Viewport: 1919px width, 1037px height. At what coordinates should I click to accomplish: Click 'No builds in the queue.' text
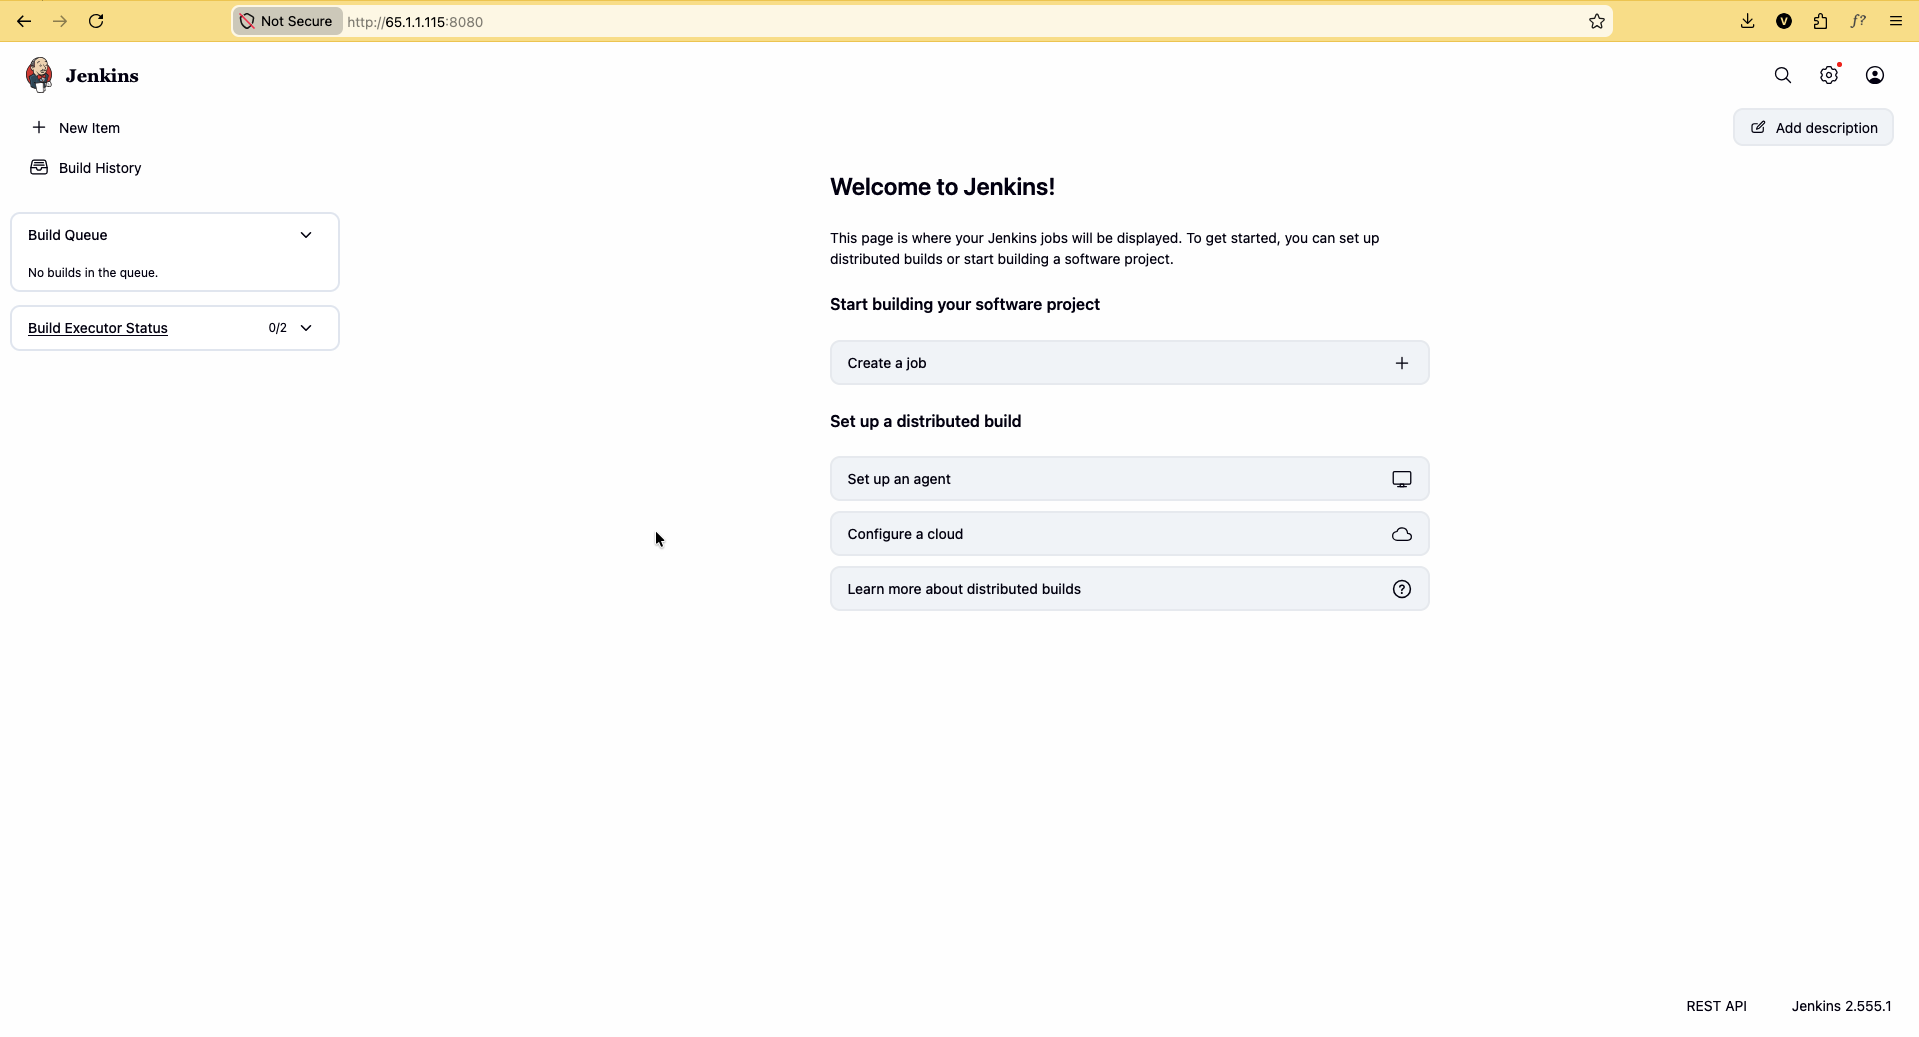tap(93, 272)
